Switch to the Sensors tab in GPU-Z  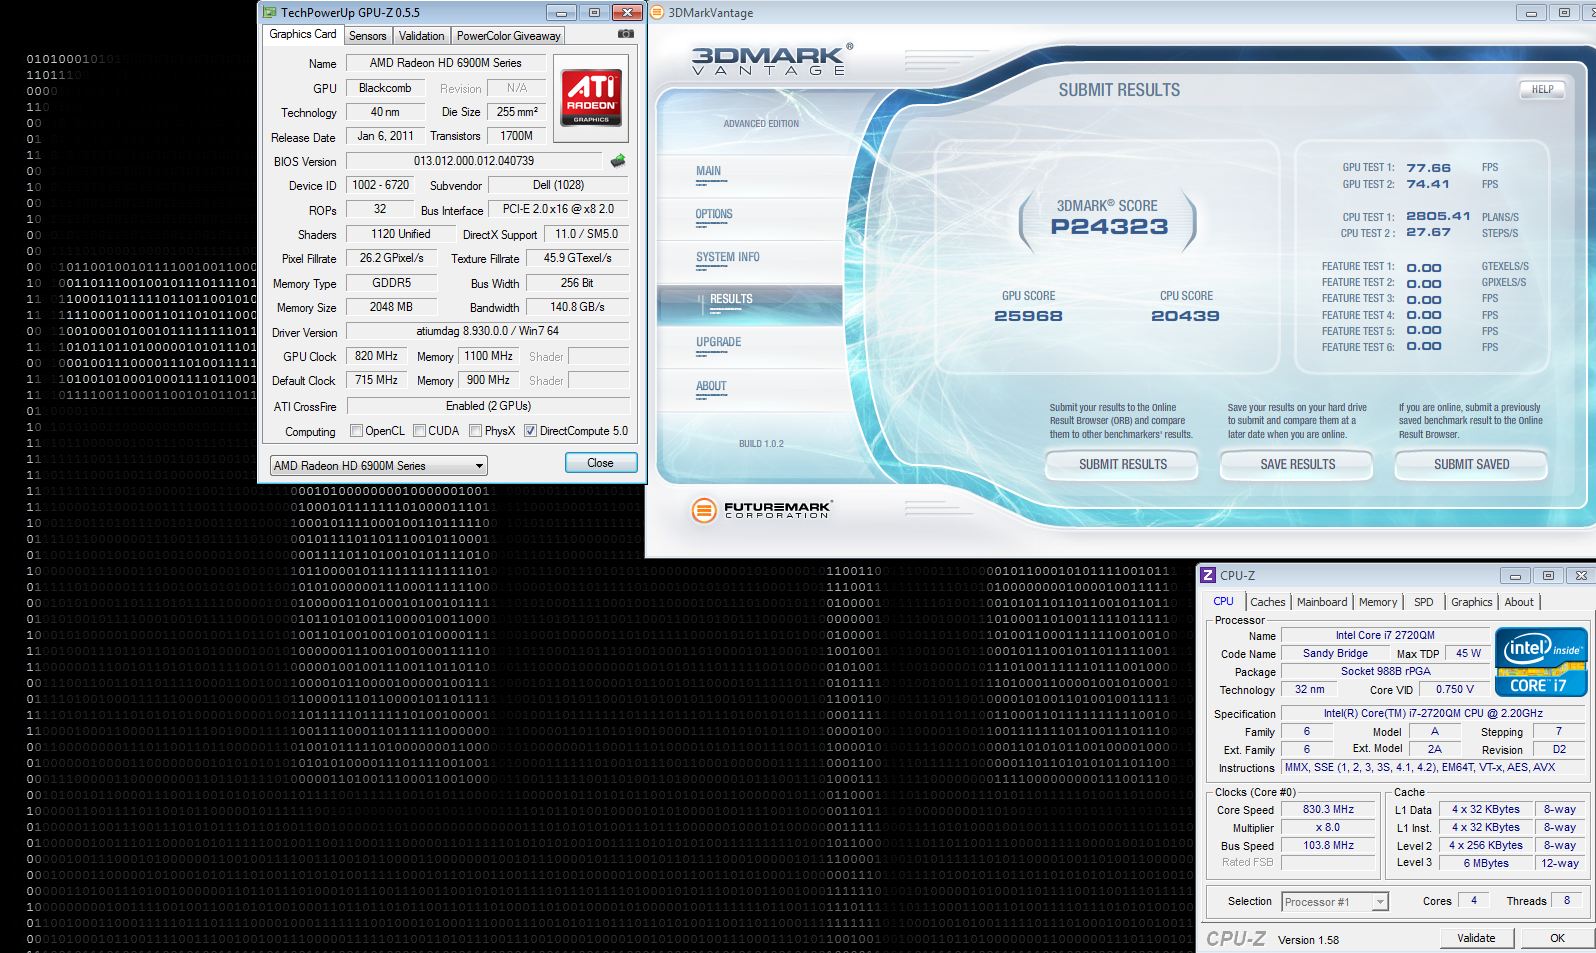(367, 36)
